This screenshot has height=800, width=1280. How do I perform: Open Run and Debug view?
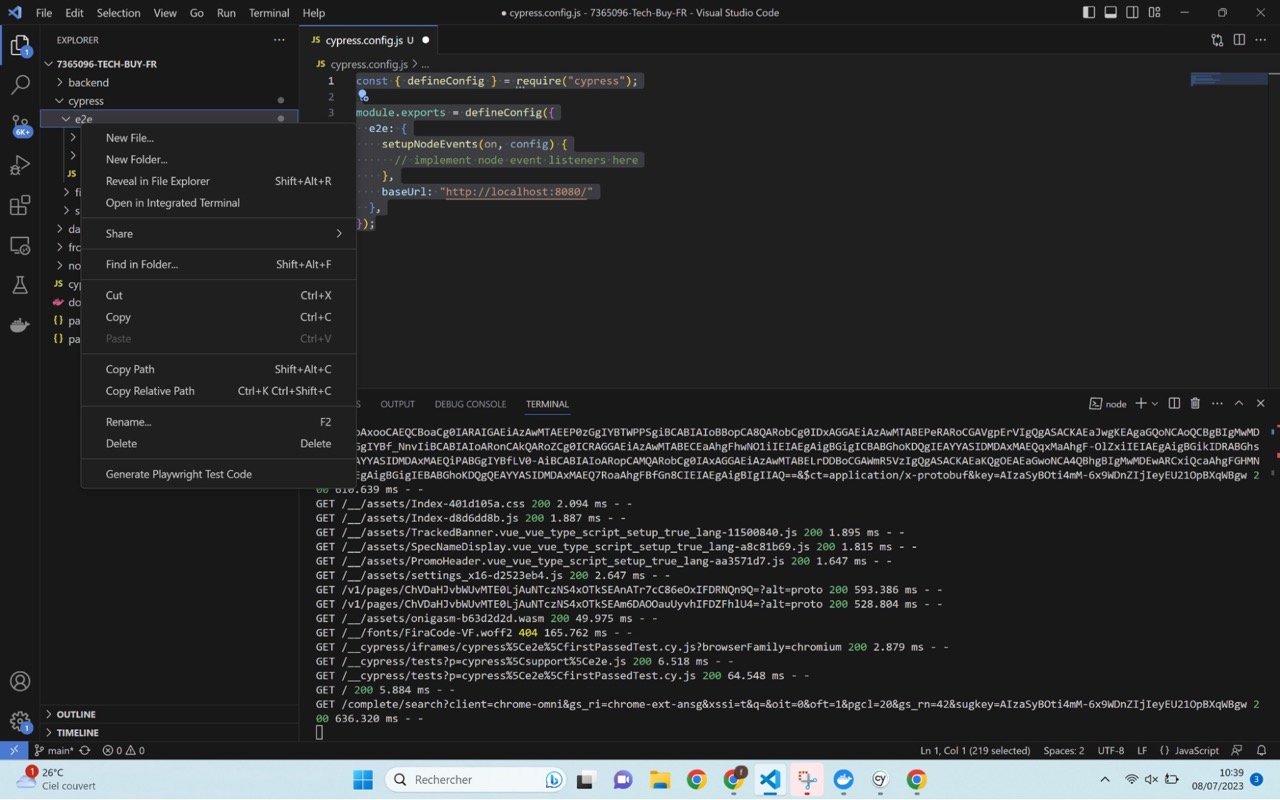coord(20,165)
